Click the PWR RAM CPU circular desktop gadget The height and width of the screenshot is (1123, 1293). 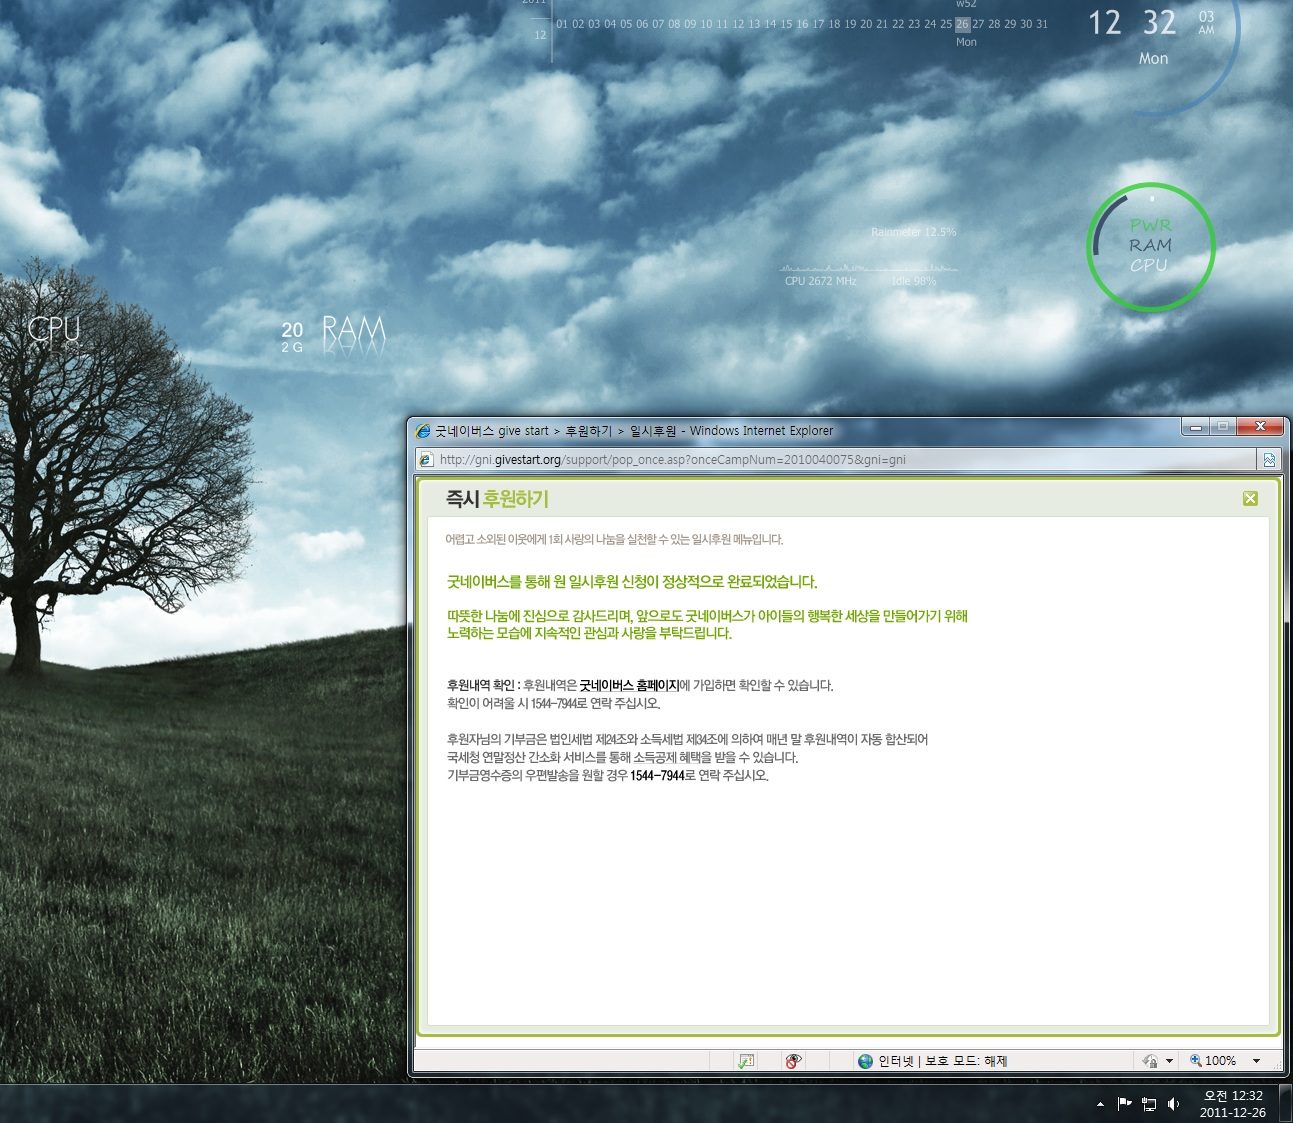1150,246
